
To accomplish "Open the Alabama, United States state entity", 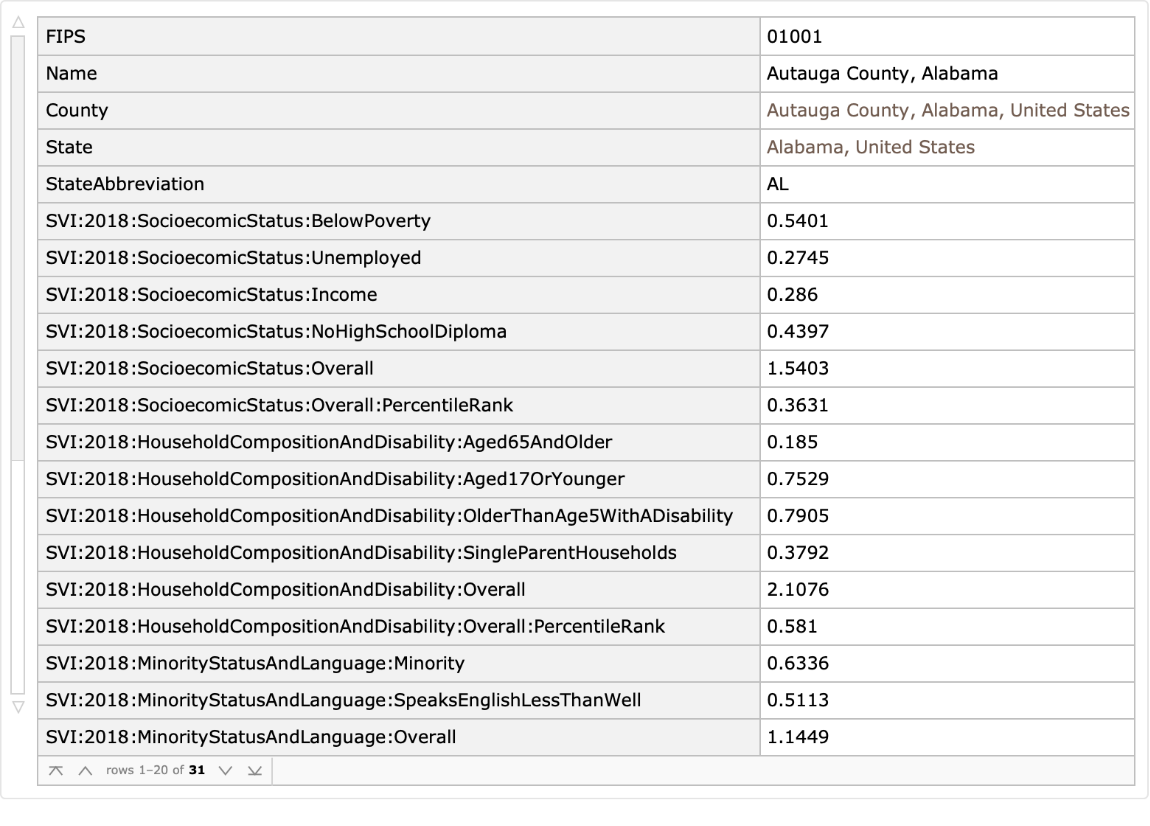I will (870, 147).
